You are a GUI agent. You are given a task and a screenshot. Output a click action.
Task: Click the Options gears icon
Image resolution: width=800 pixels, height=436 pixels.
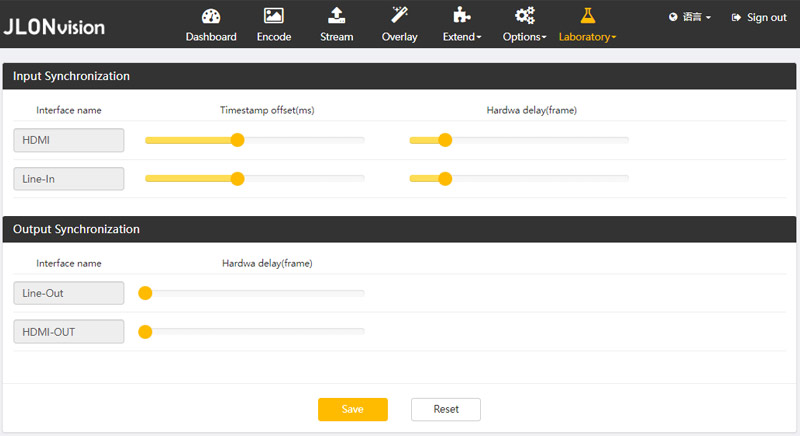coord(524,15)
